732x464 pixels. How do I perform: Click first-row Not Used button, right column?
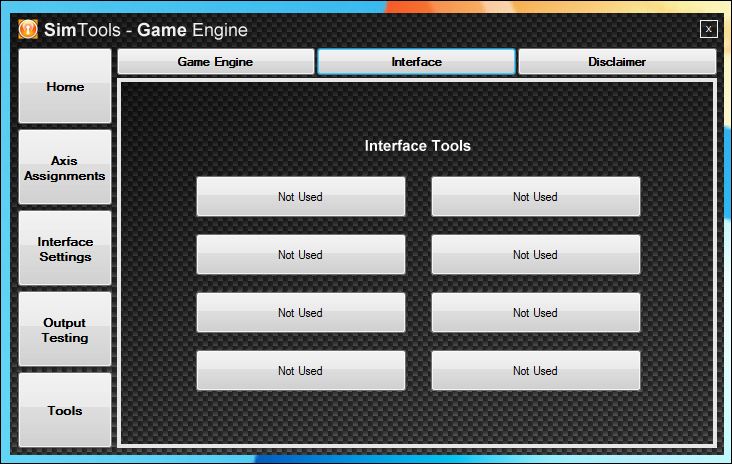click(x=535, y=197)
